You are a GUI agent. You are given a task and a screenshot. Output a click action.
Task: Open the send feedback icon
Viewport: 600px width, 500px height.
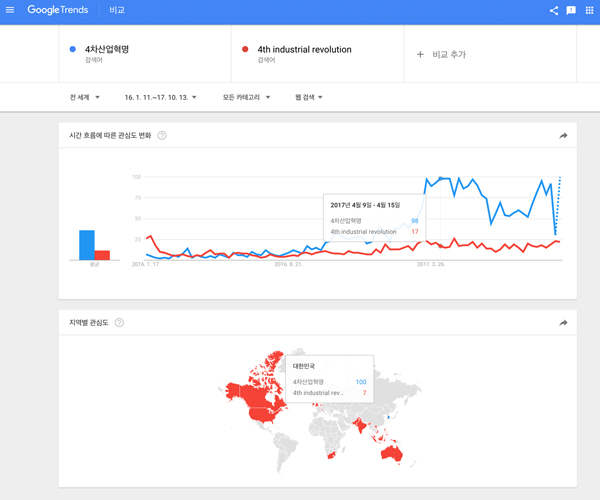click(x=571, y=10)
